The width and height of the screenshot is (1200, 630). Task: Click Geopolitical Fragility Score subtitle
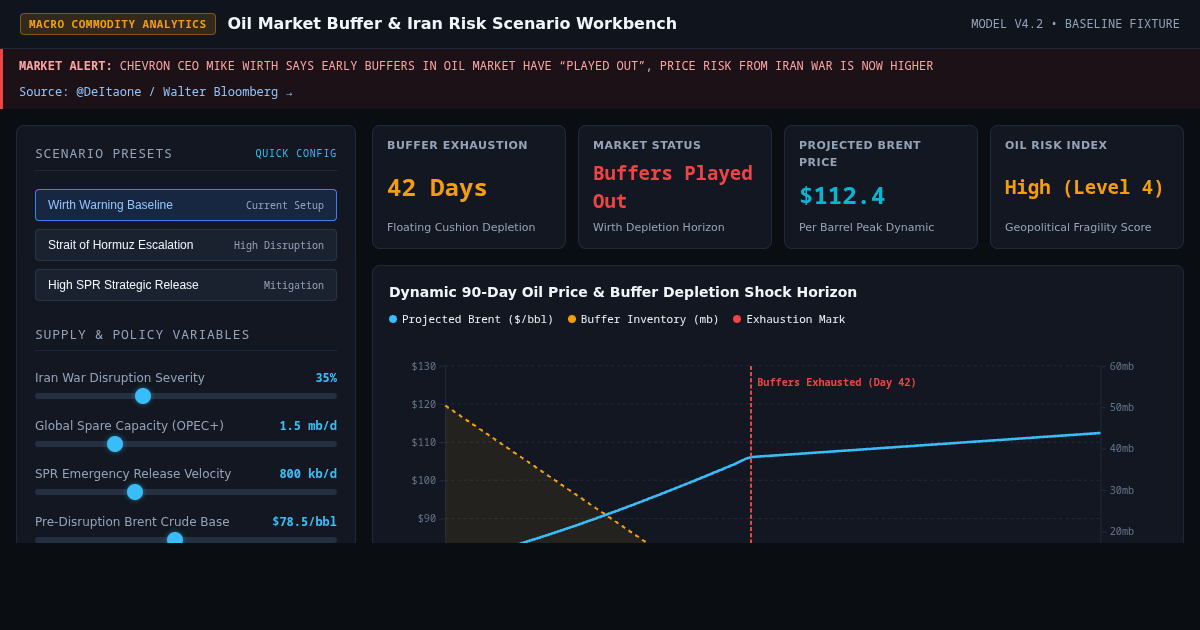[x=1078, y=228]
